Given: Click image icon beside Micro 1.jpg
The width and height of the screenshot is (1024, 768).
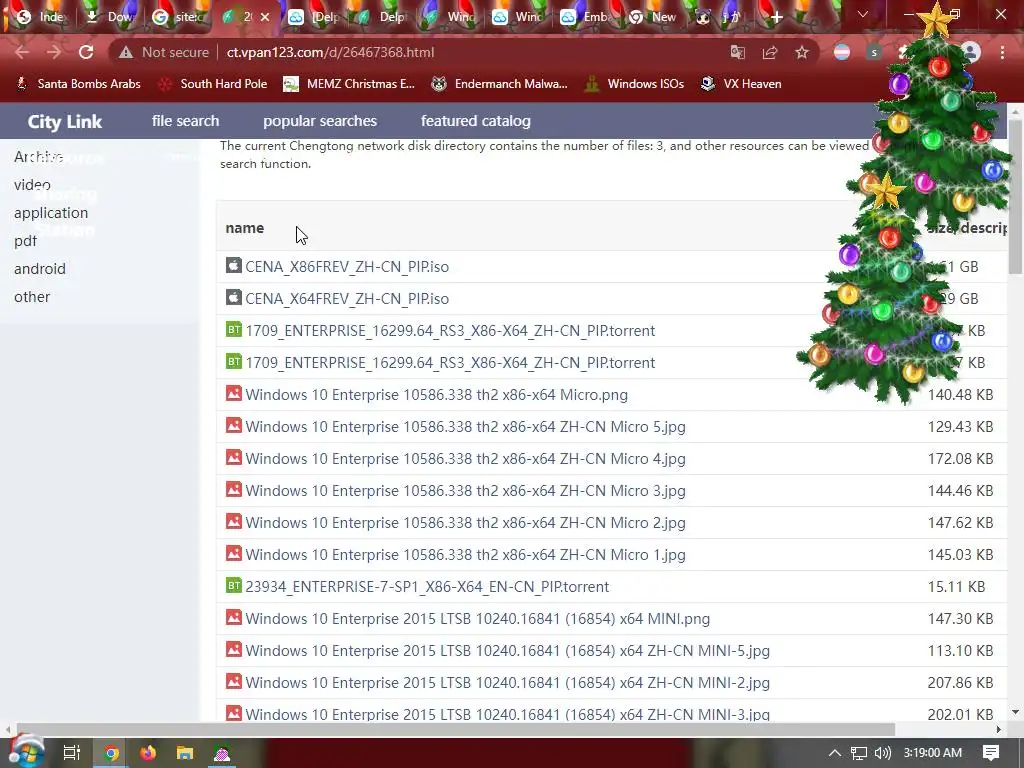Looking at the screenshot, I should 234,553.
